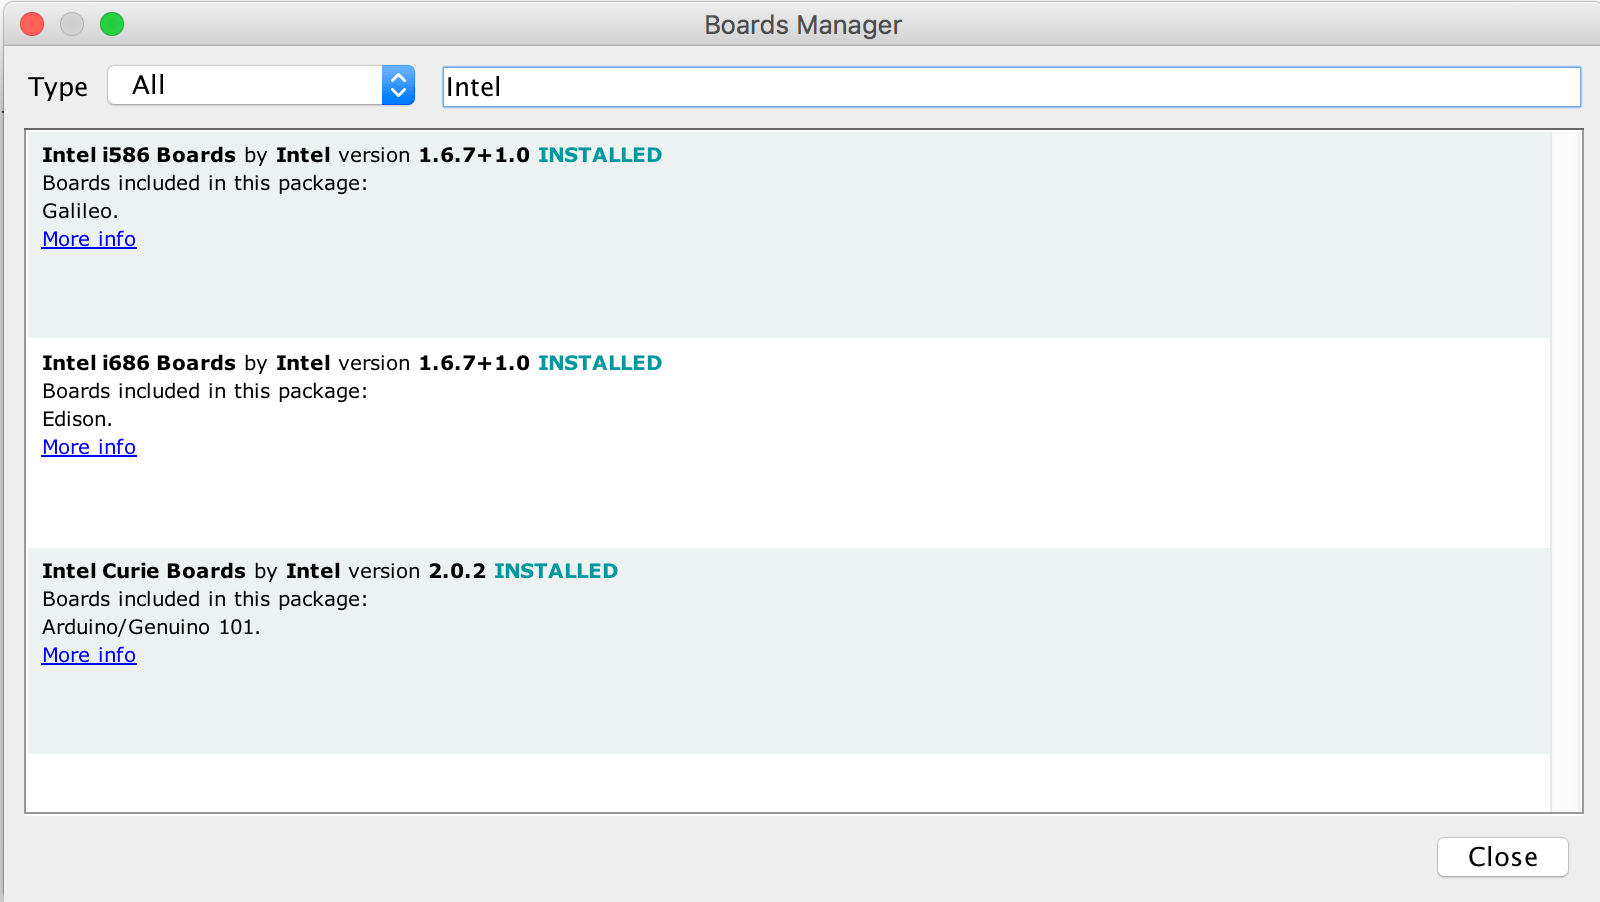Click INSTALLED label of Intel Curie Boards

556,571
